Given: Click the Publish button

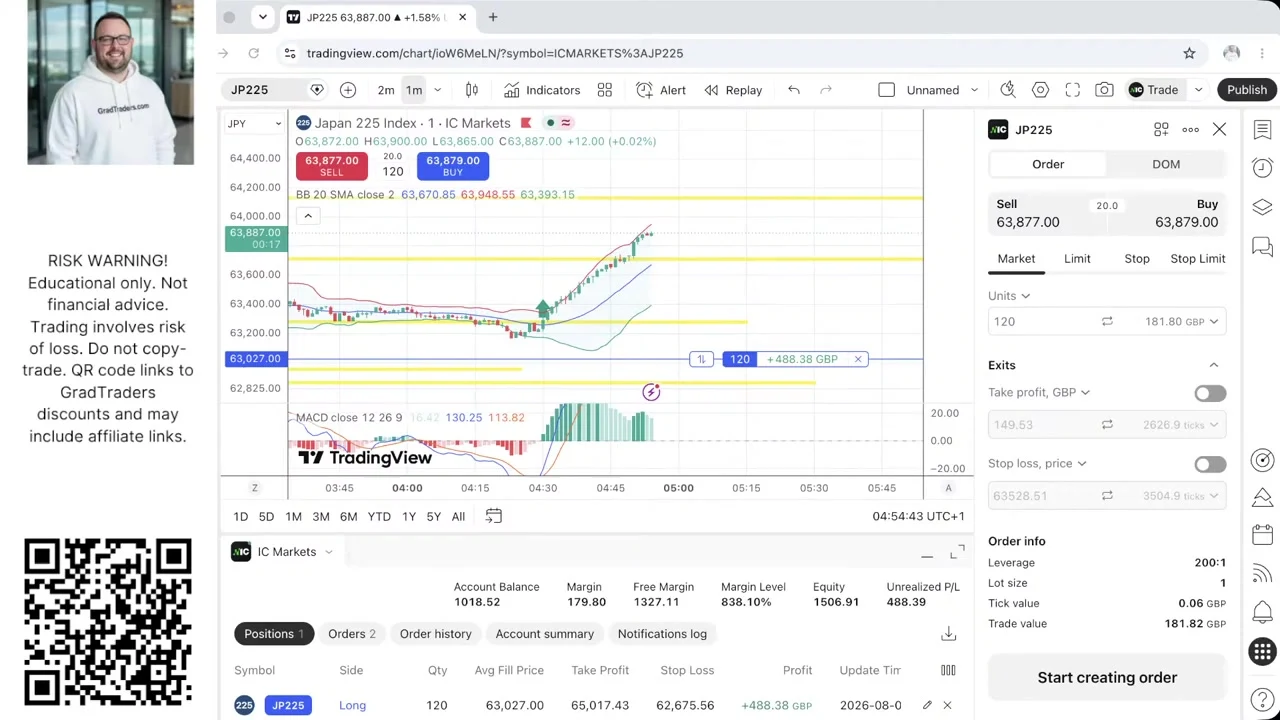Looking at the screenshot, I should [x=1247, y=90].
